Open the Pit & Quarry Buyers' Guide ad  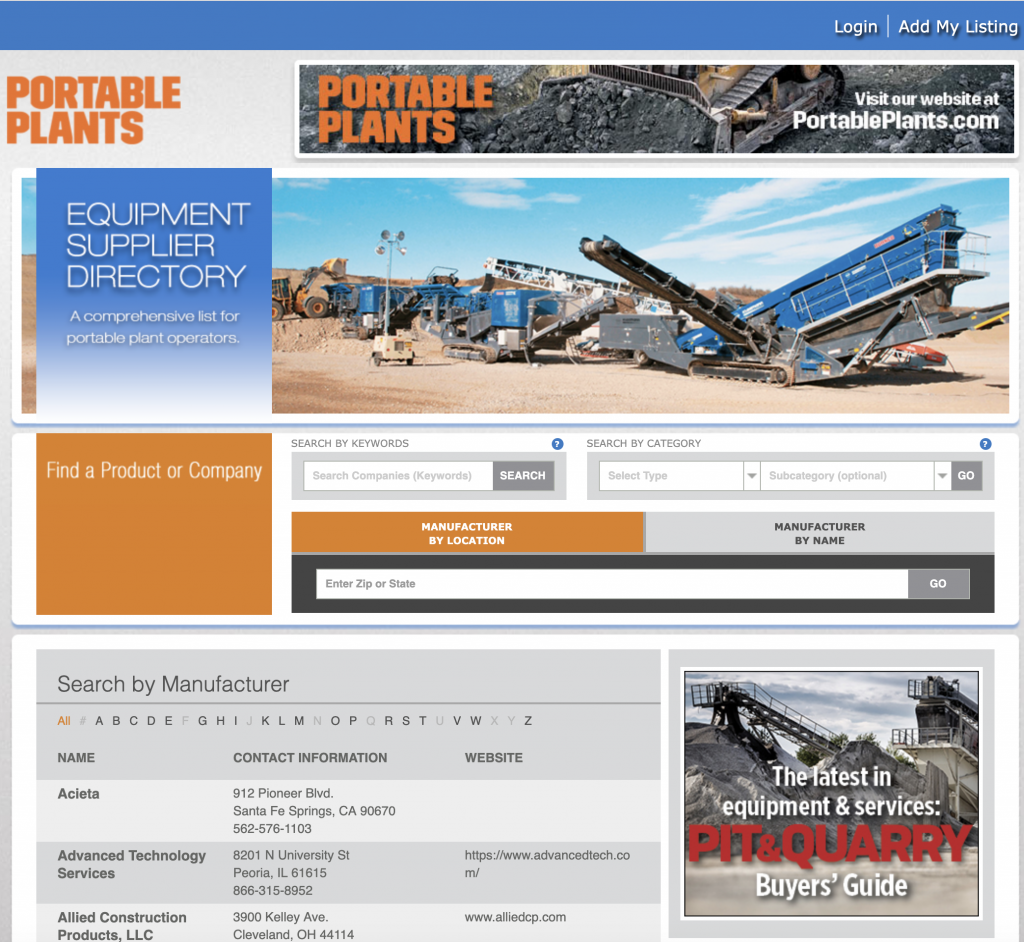click(831, 793)
